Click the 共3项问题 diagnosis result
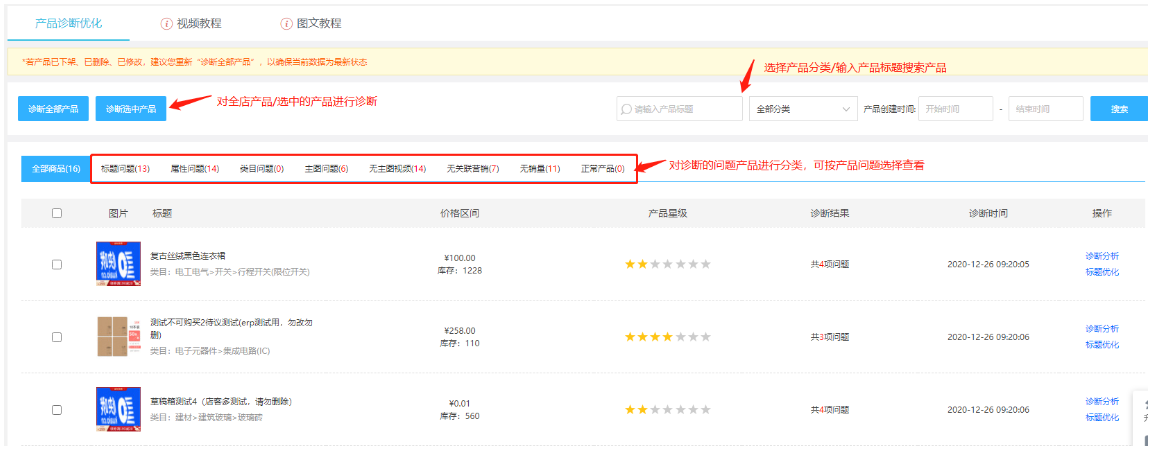Image resolution: width=1154 pixels, height=454 pixels. [x=829, y=336]
